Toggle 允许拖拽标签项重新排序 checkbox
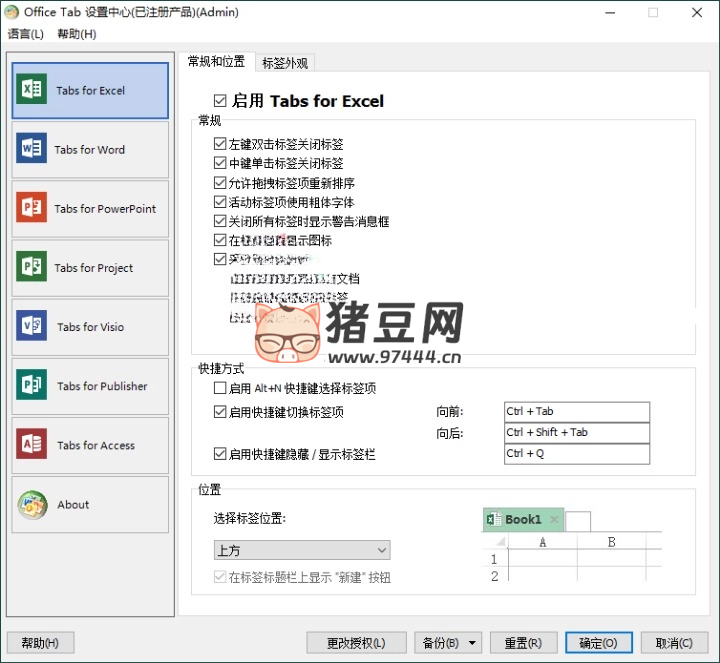 (220, 182)
